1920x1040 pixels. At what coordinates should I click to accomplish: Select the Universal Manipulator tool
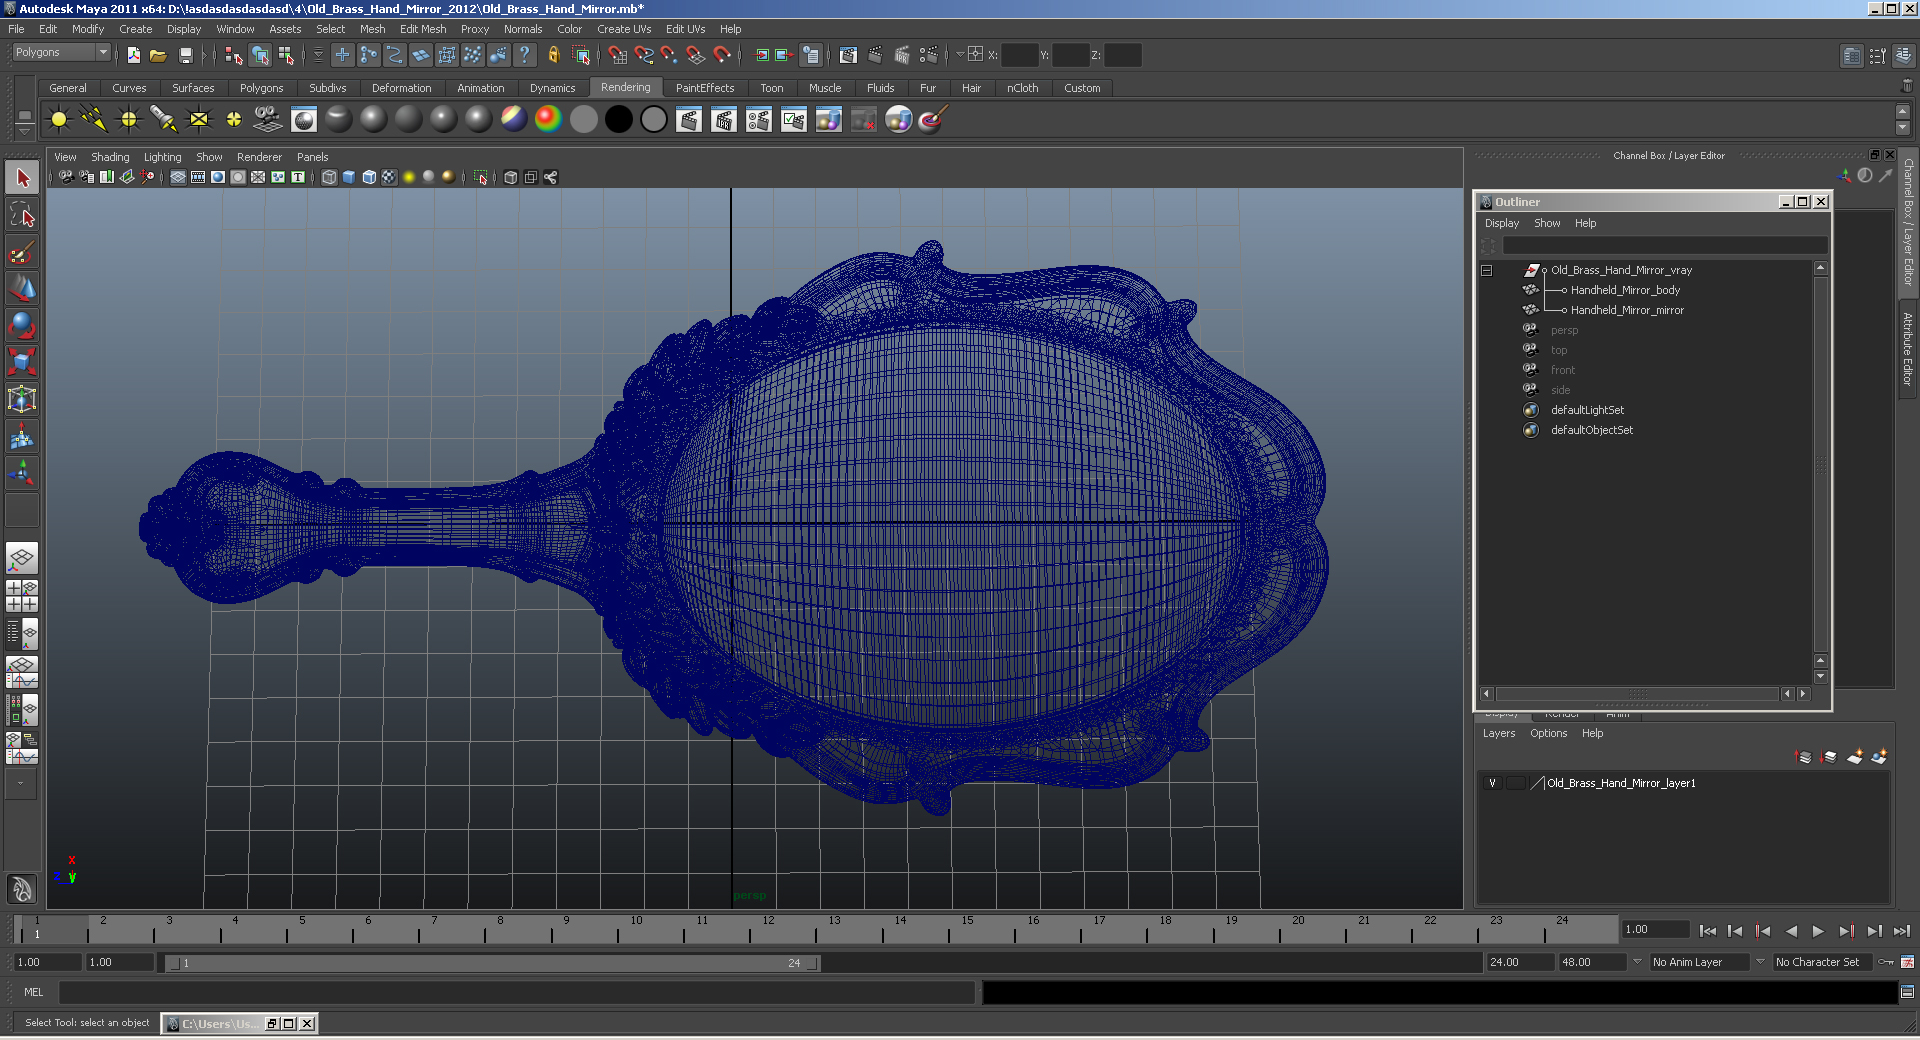[22, 399]
